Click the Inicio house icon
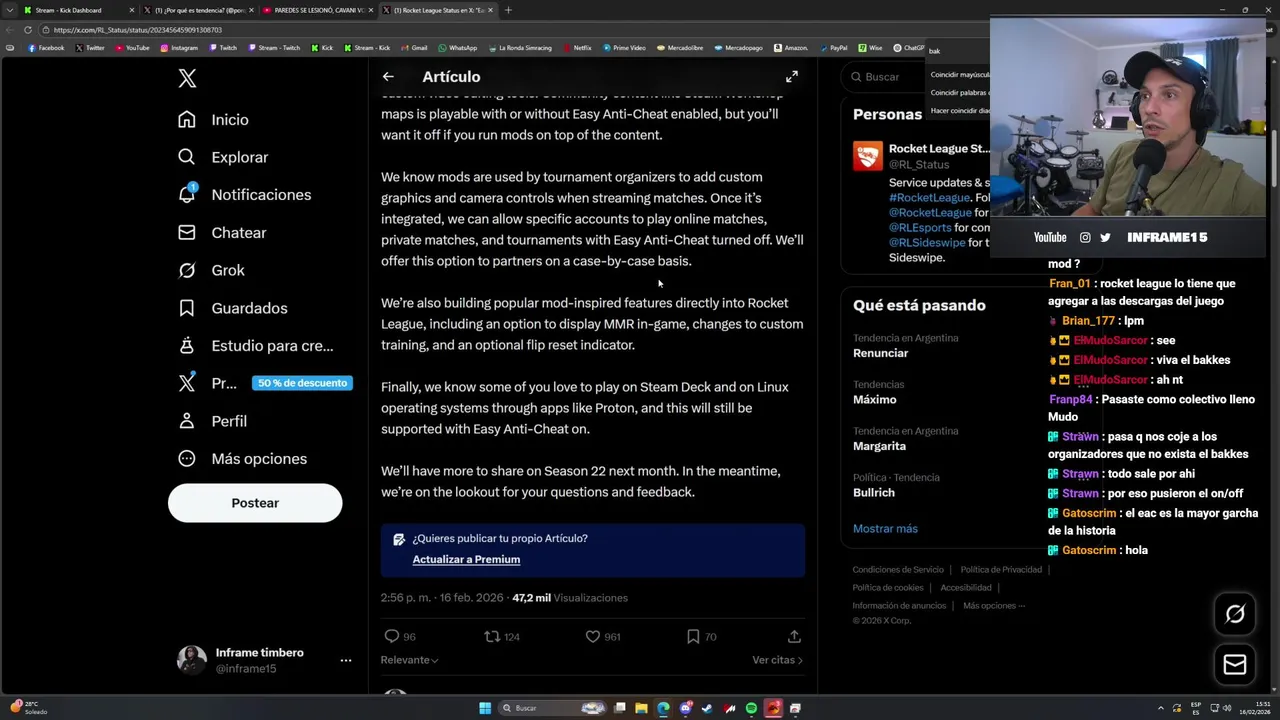 pyautogui.click(x=187, y=119)
